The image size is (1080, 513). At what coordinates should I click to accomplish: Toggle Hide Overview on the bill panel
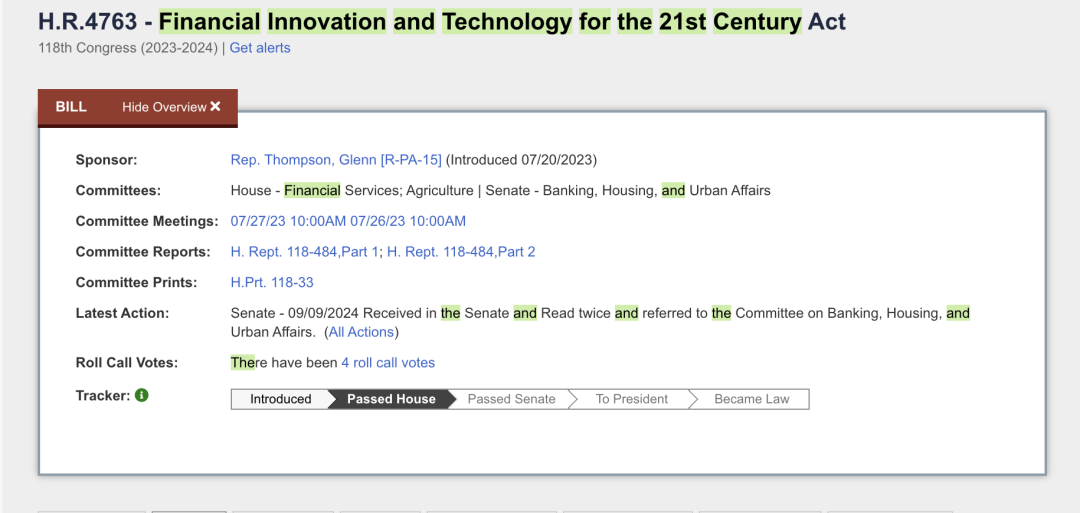(x=172, y=107)
